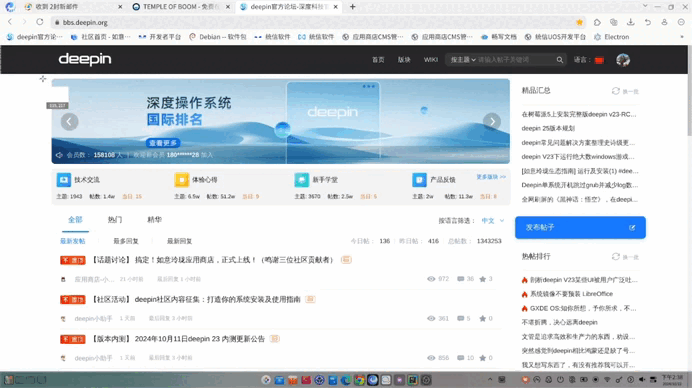Image resolution: width=692 pixels, height=388 pixels.
Task: Refresh the 热帖排行 list with 换一批 icon
Action: pos(616,256)
